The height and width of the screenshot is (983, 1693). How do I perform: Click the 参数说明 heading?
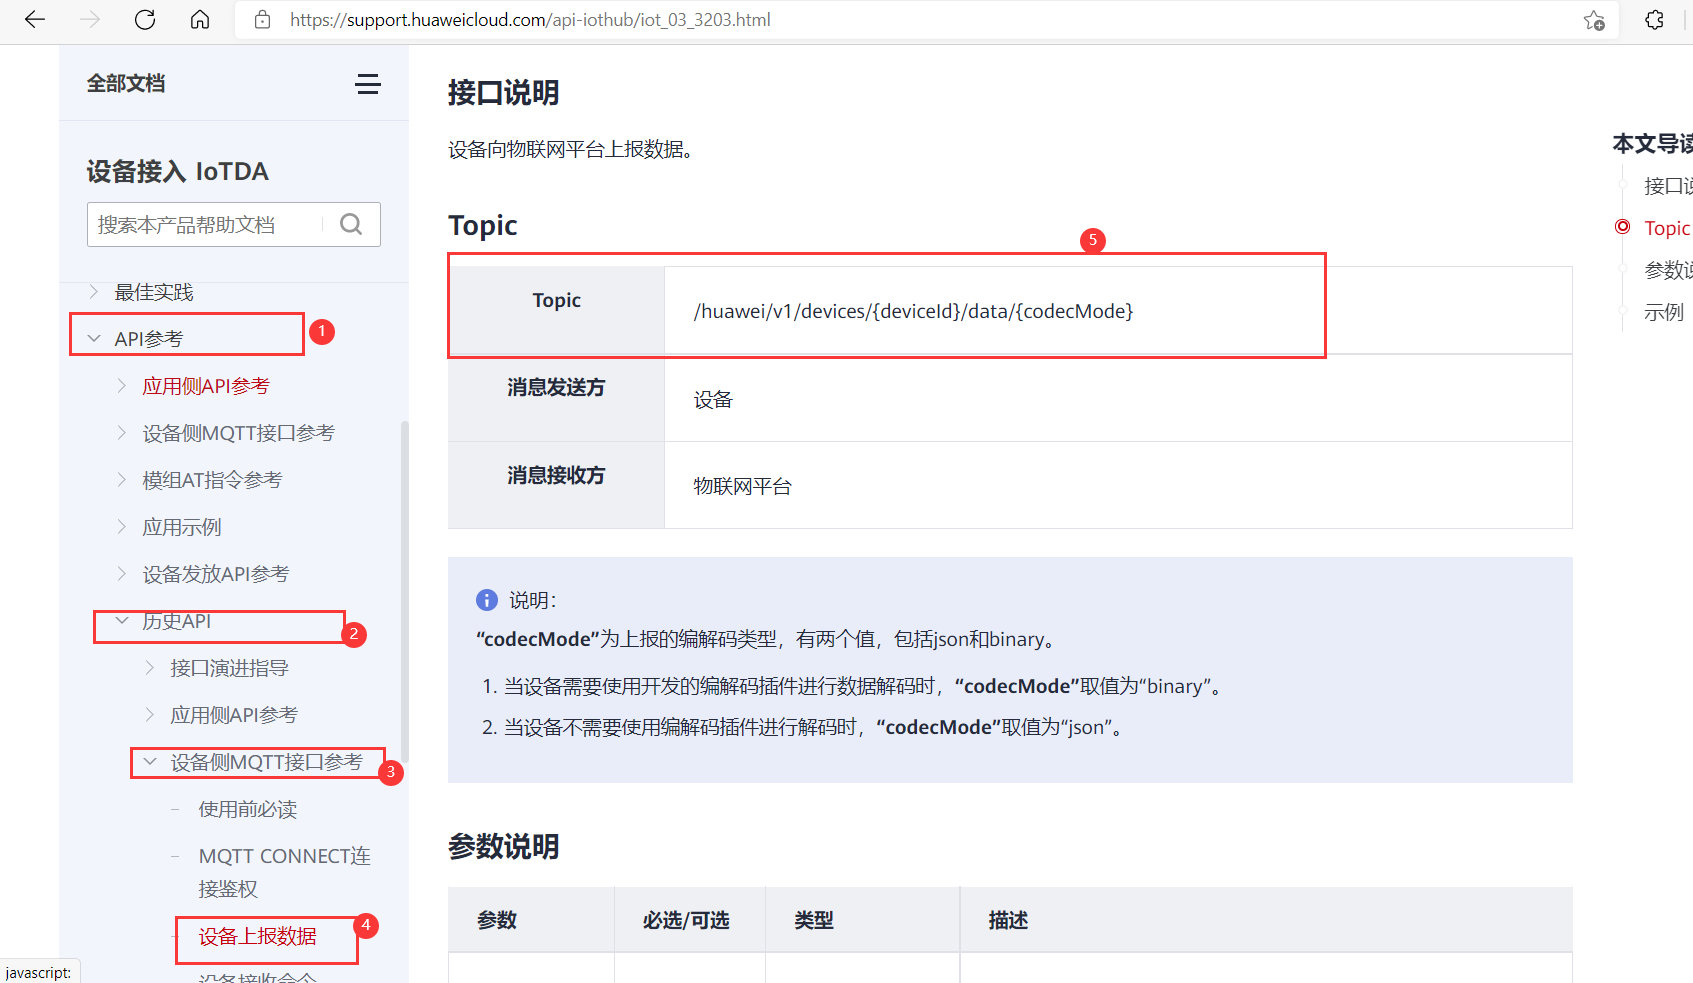[504, 847]
